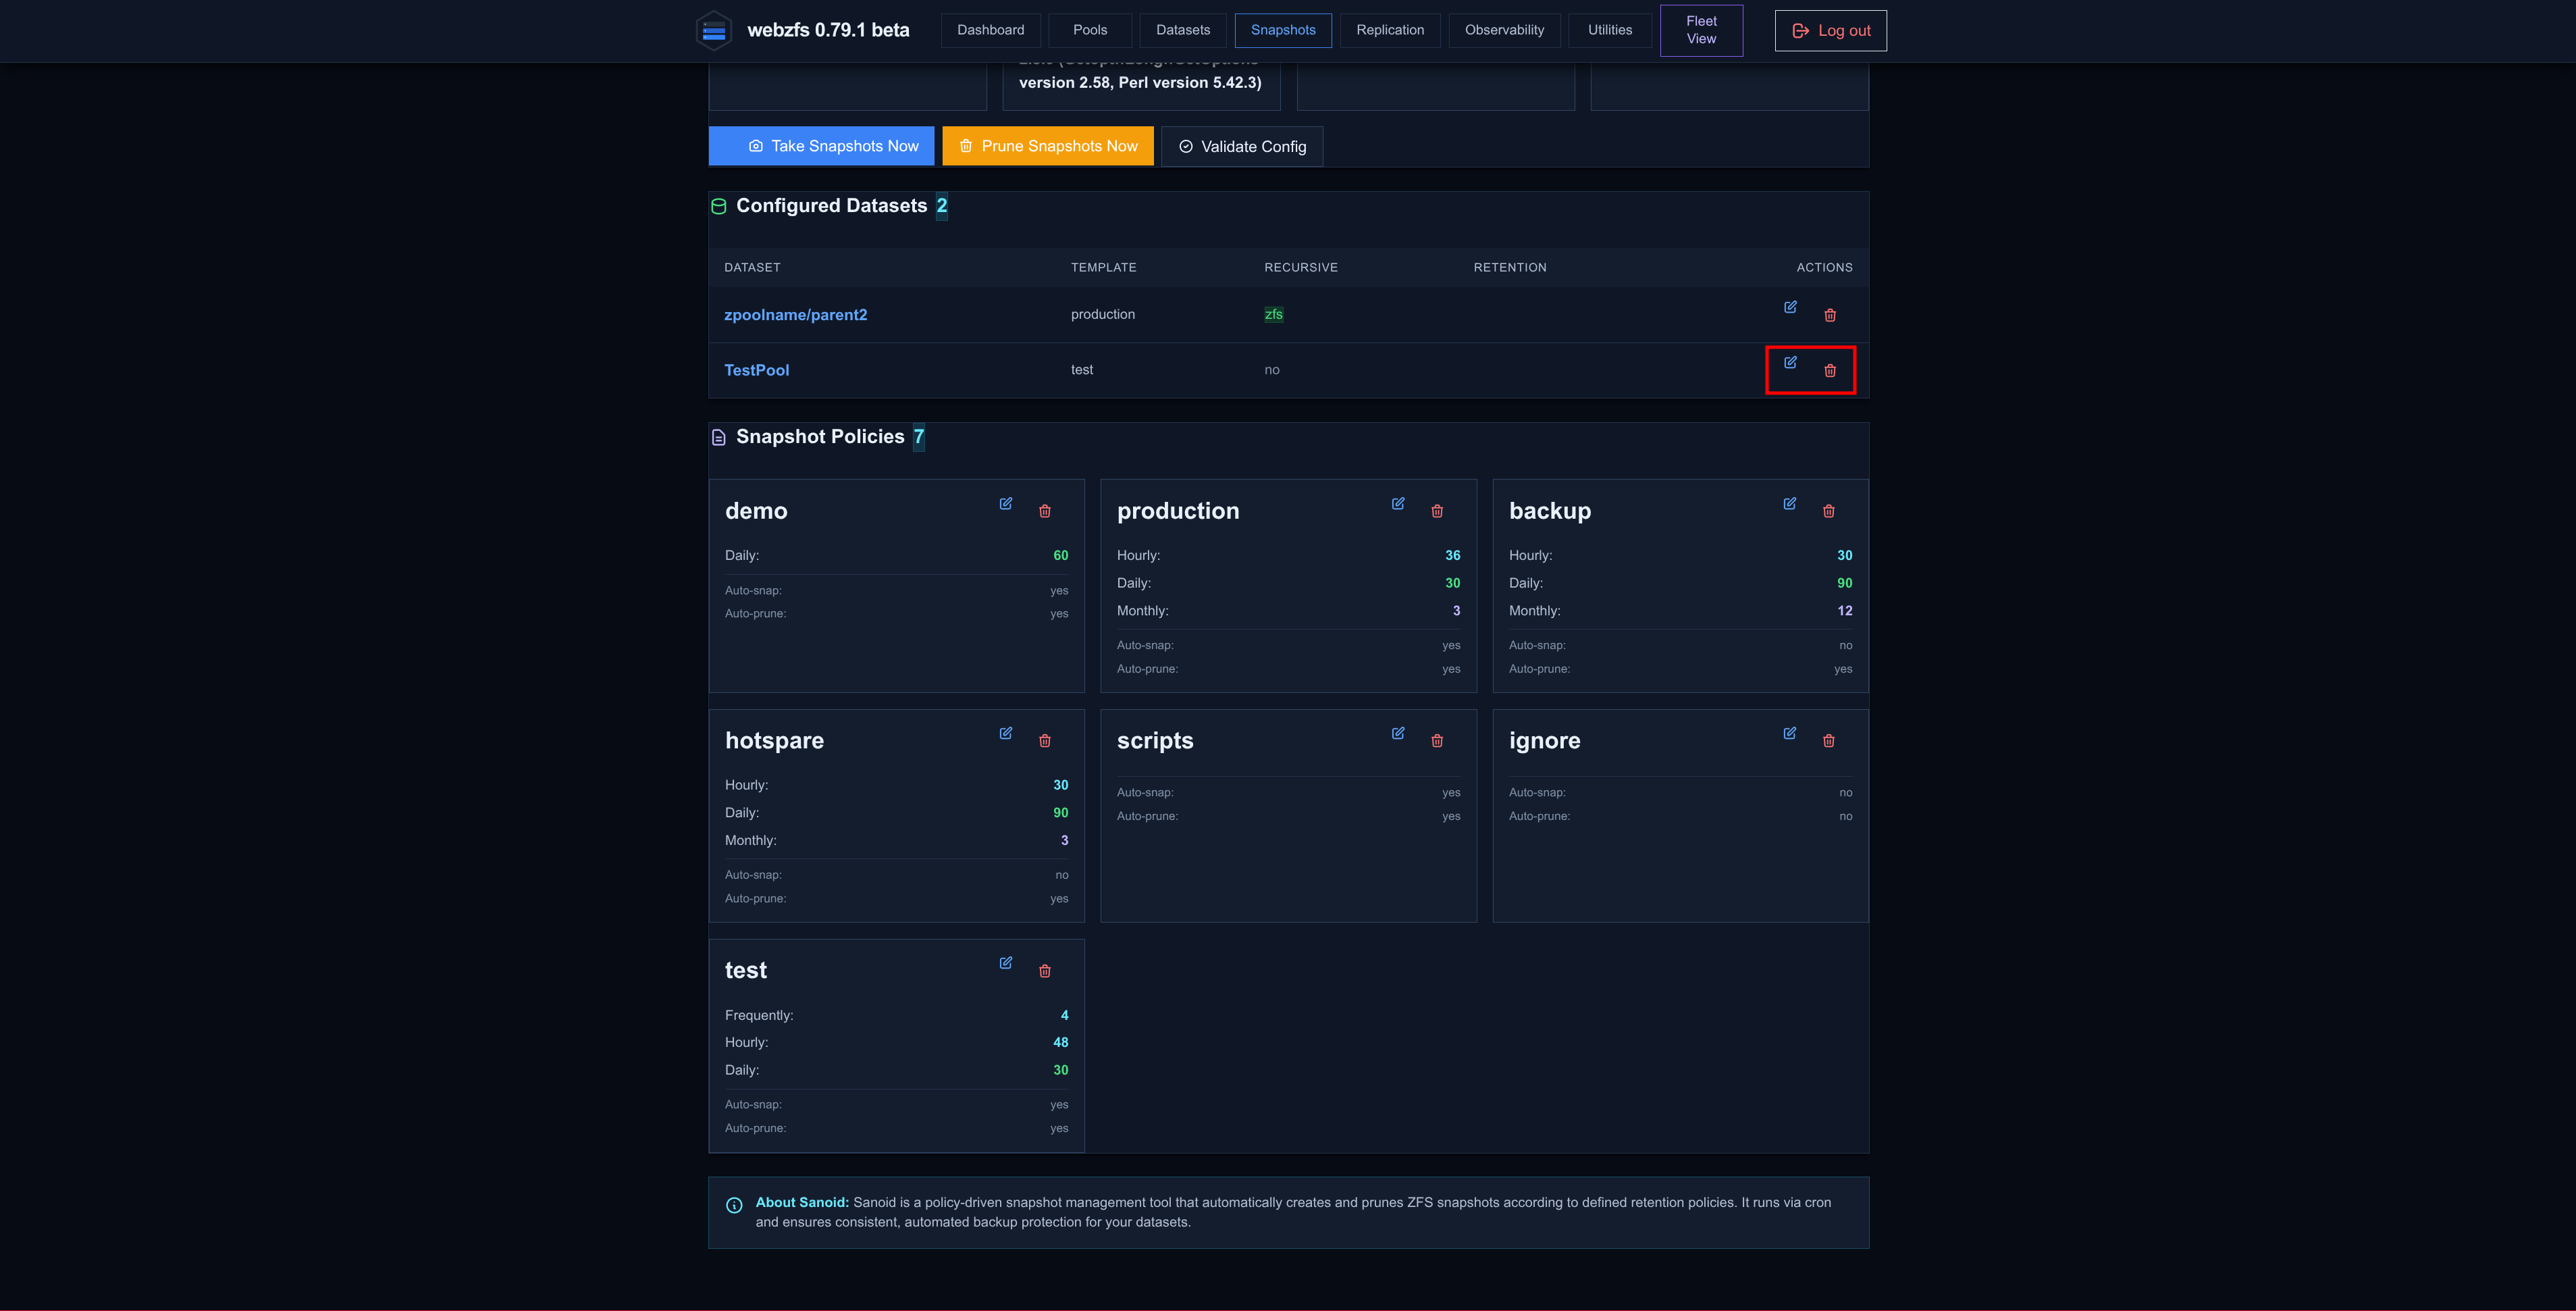Delete the zpoolname/parent2 dataset entry

coord(1830,315)
